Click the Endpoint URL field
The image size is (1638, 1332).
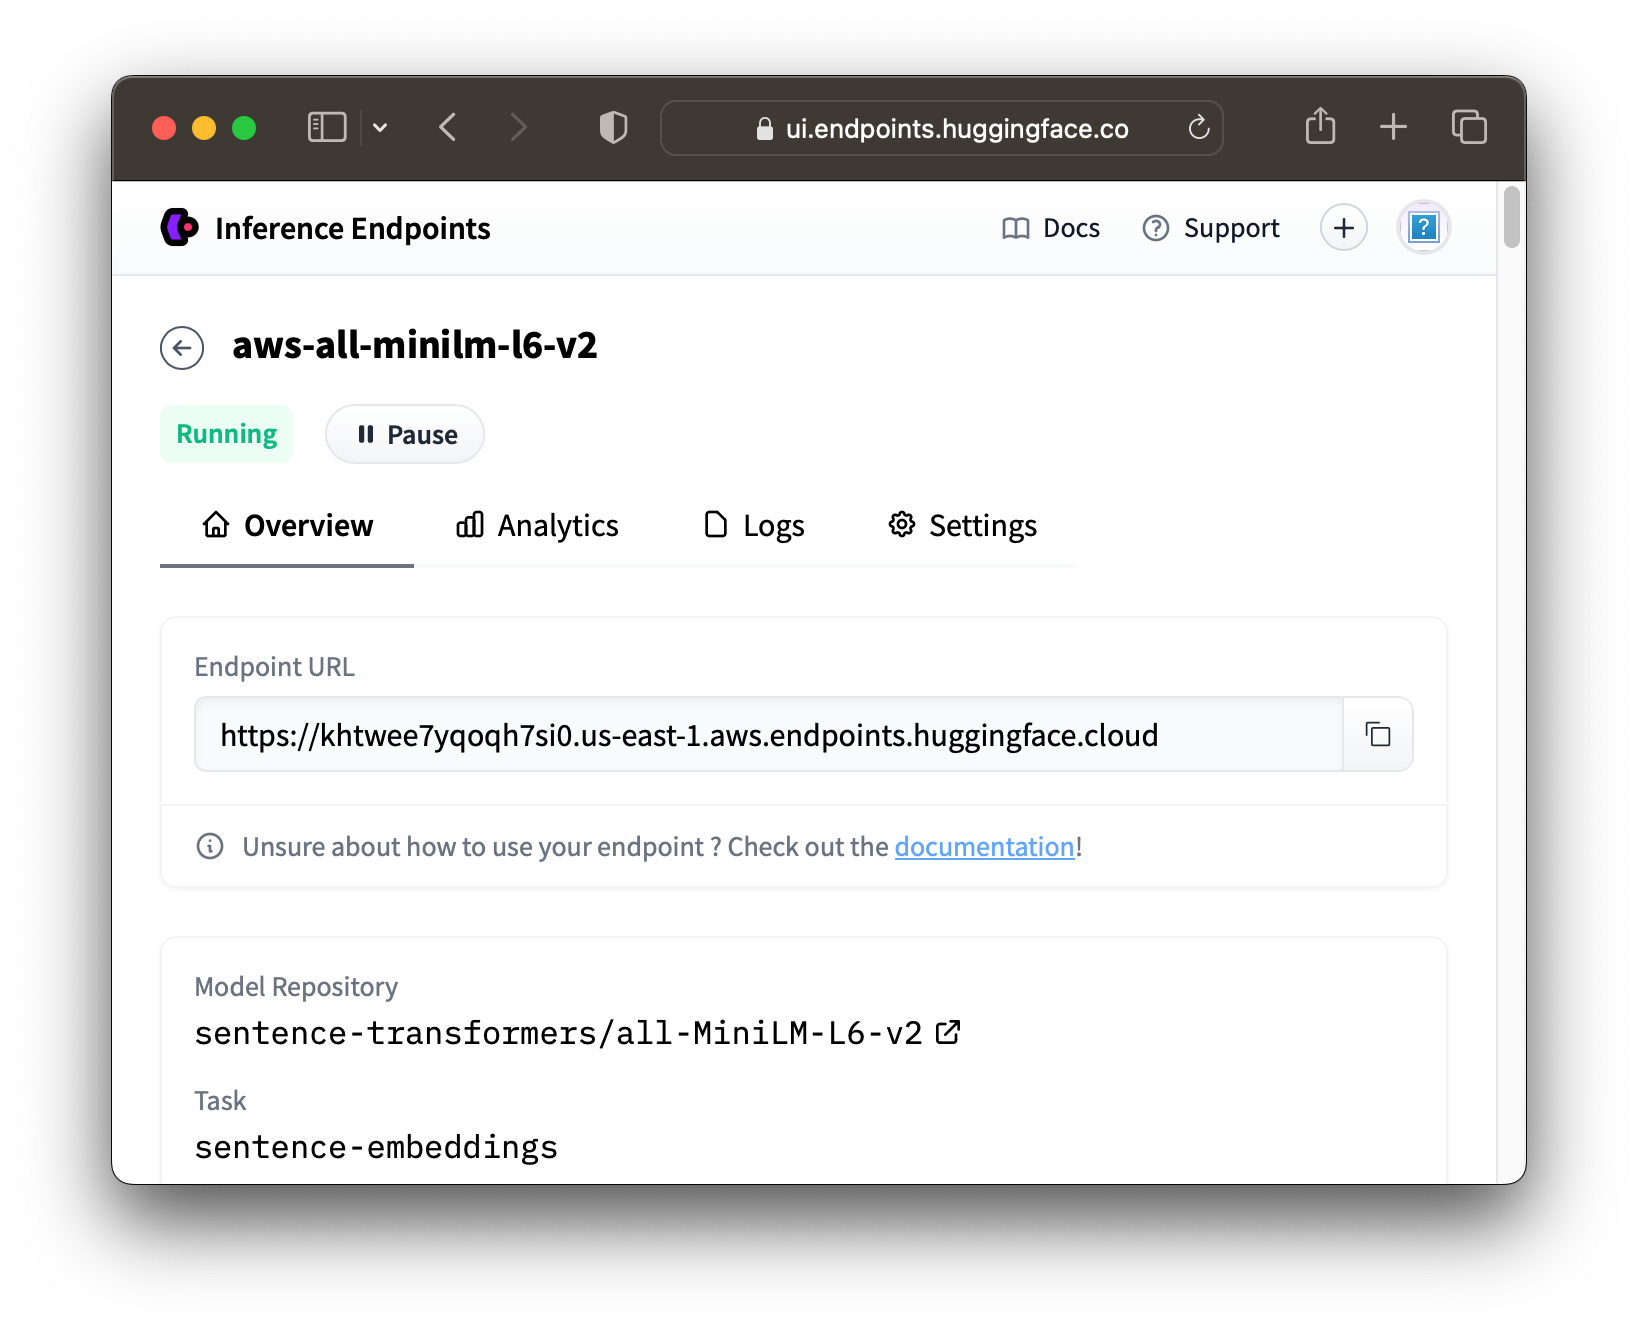click(x=769, y=735)
